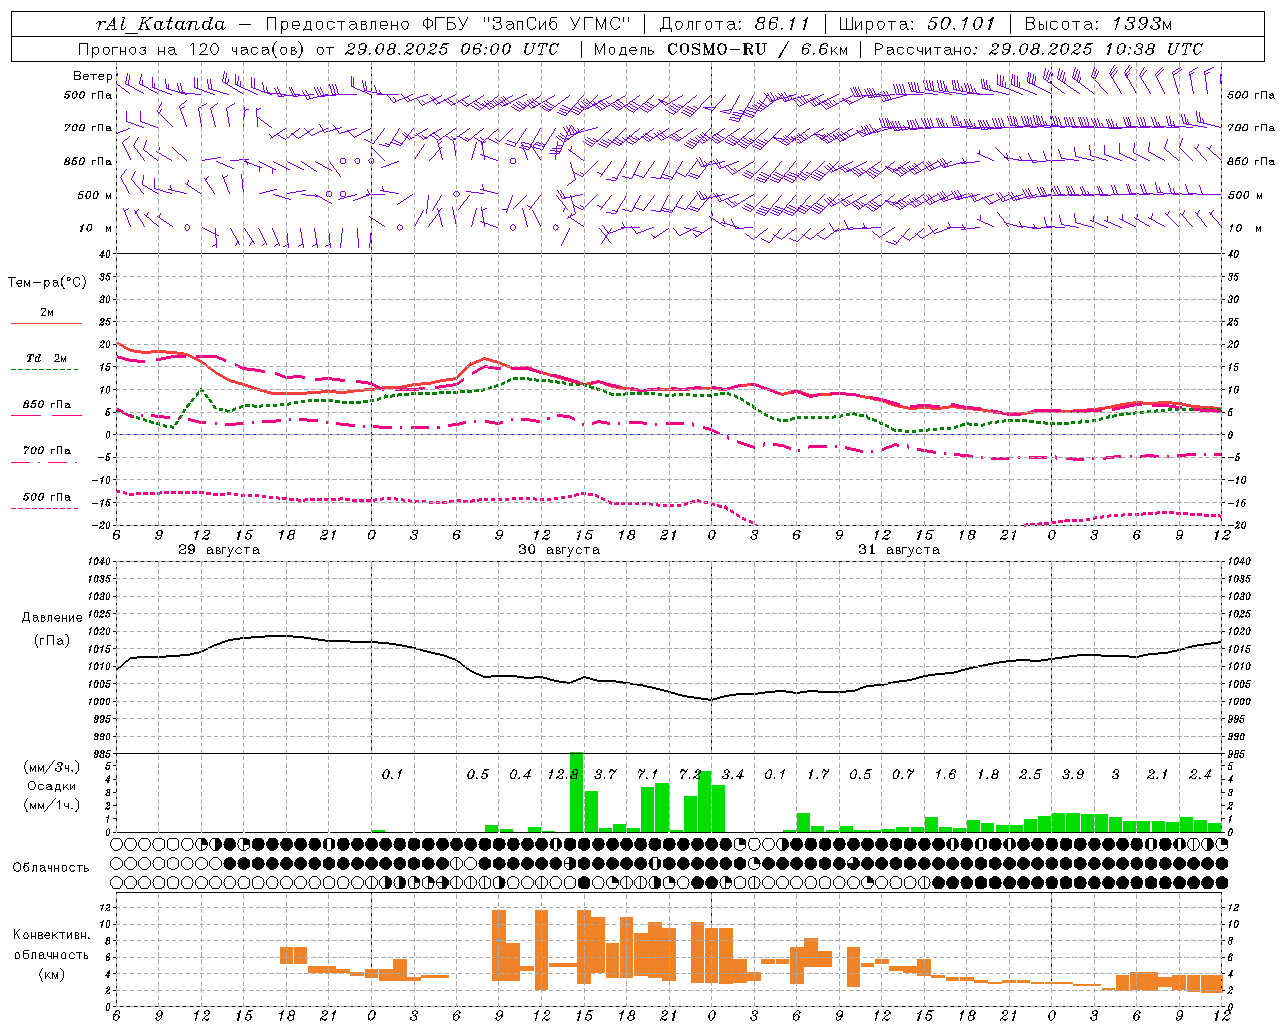Screen dimensions: 1280x1024
Task: Select the 2.1 precipitation value
Action: coord(1158,775)
